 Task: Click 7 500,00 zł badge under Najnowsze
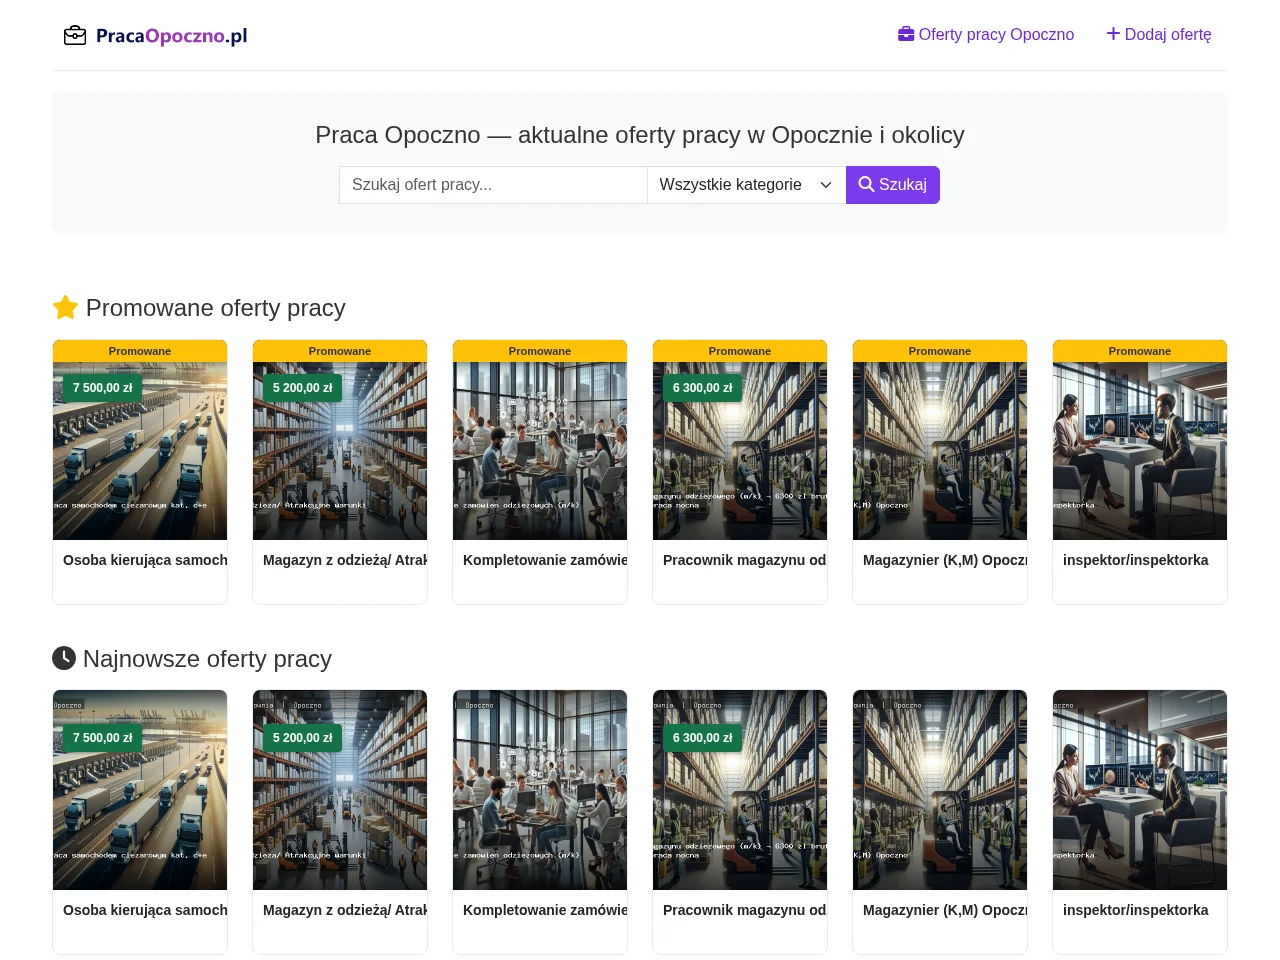tap(102, 738)
